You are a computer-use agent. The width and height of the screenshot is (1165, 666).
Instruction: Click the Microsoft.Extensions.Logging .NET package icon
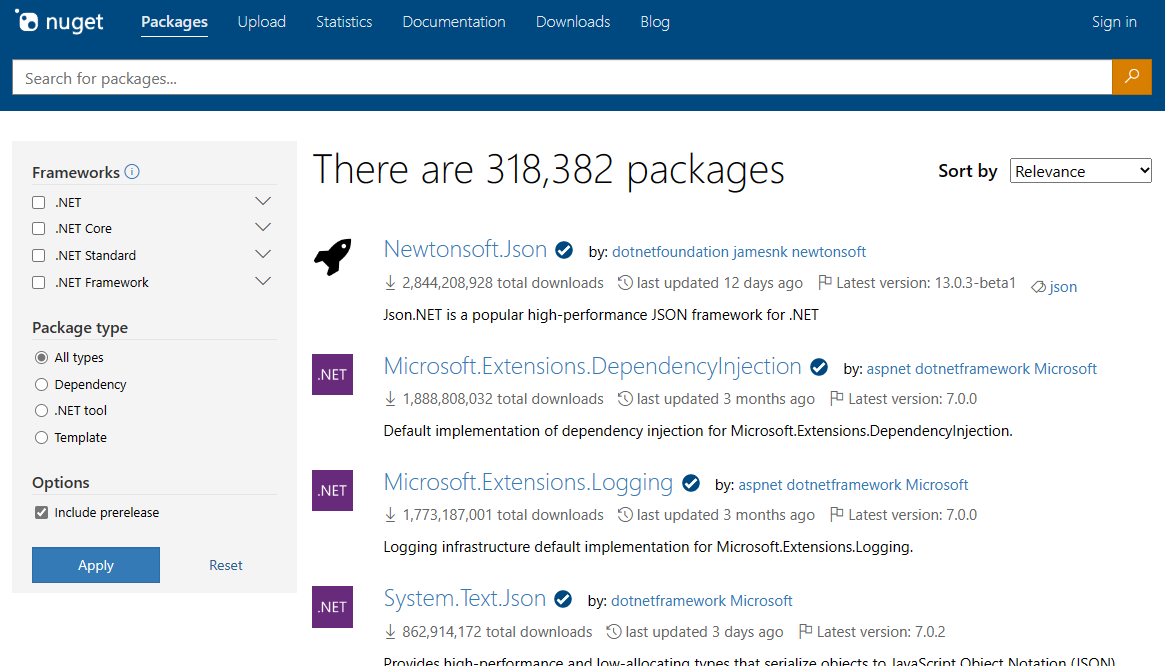point(332,490)
